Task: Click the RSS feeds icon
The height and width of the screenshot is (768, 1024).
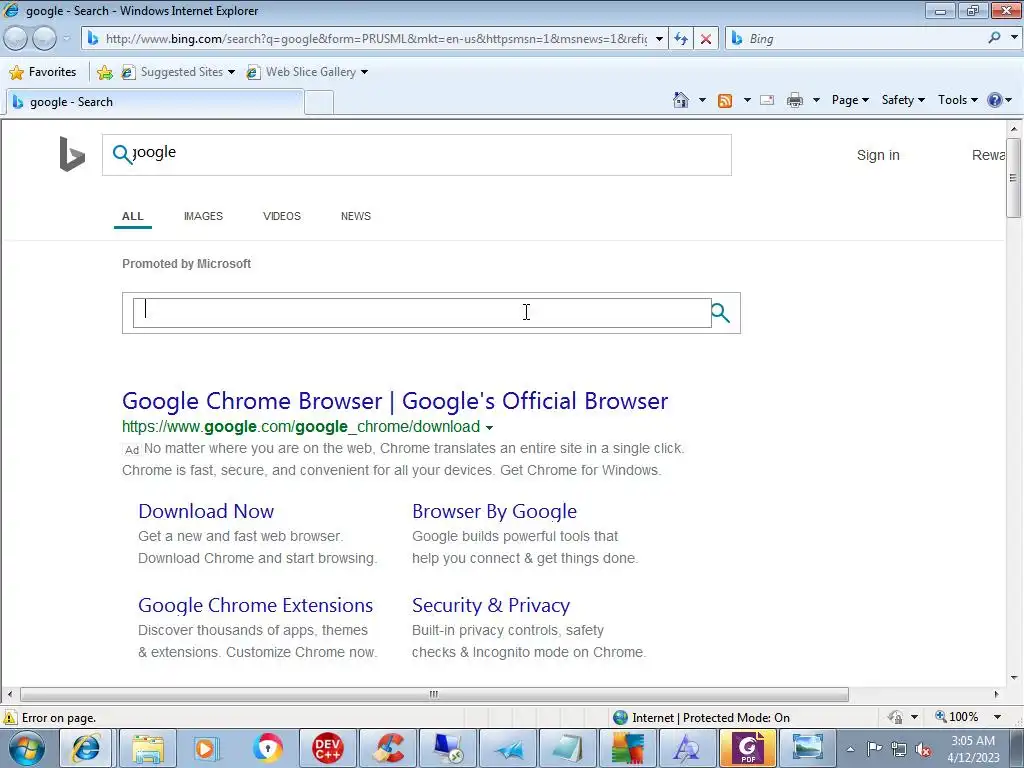Action: pyautogui.click(x=725, y=101)
